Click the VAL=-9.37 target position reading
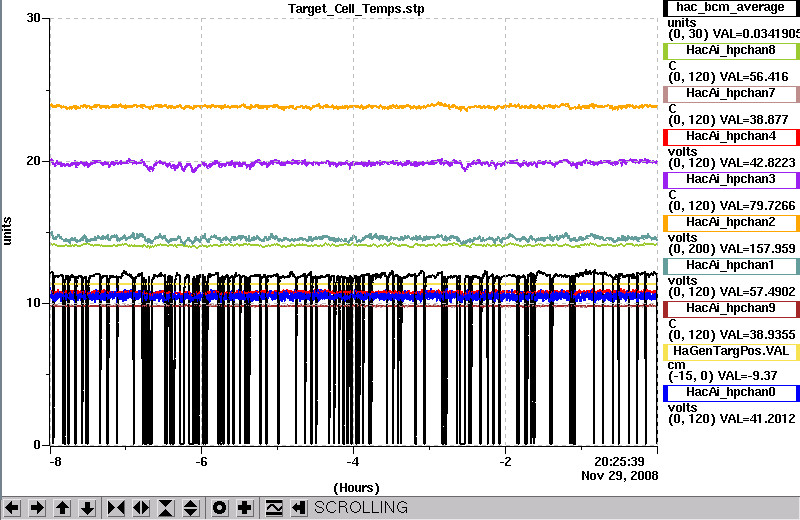Image resolution: width=800 pixels, height=520 pixels. click(x=747, y=376)
